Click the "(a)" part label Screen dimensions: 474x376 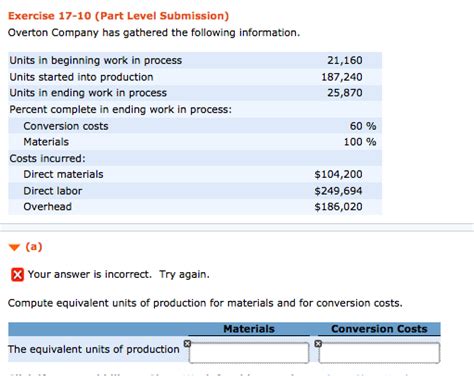pyautogui.click(x=34, y=247)
